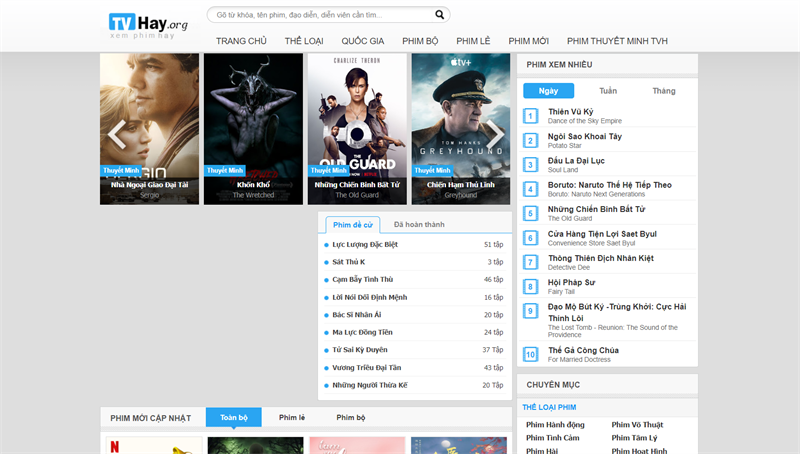
Task: Click rank 7 number badge
Action: coord(530,262)
